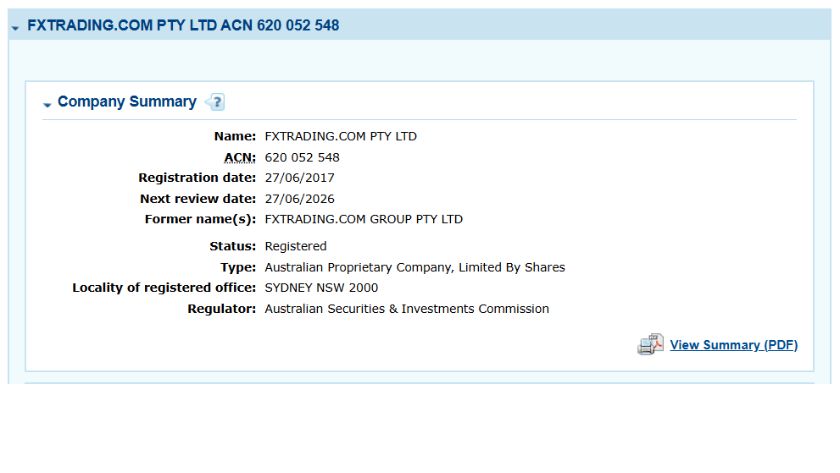Screen dimensions: 840x473
Task: Click the Name field label
Action: [x=235, y=136]
